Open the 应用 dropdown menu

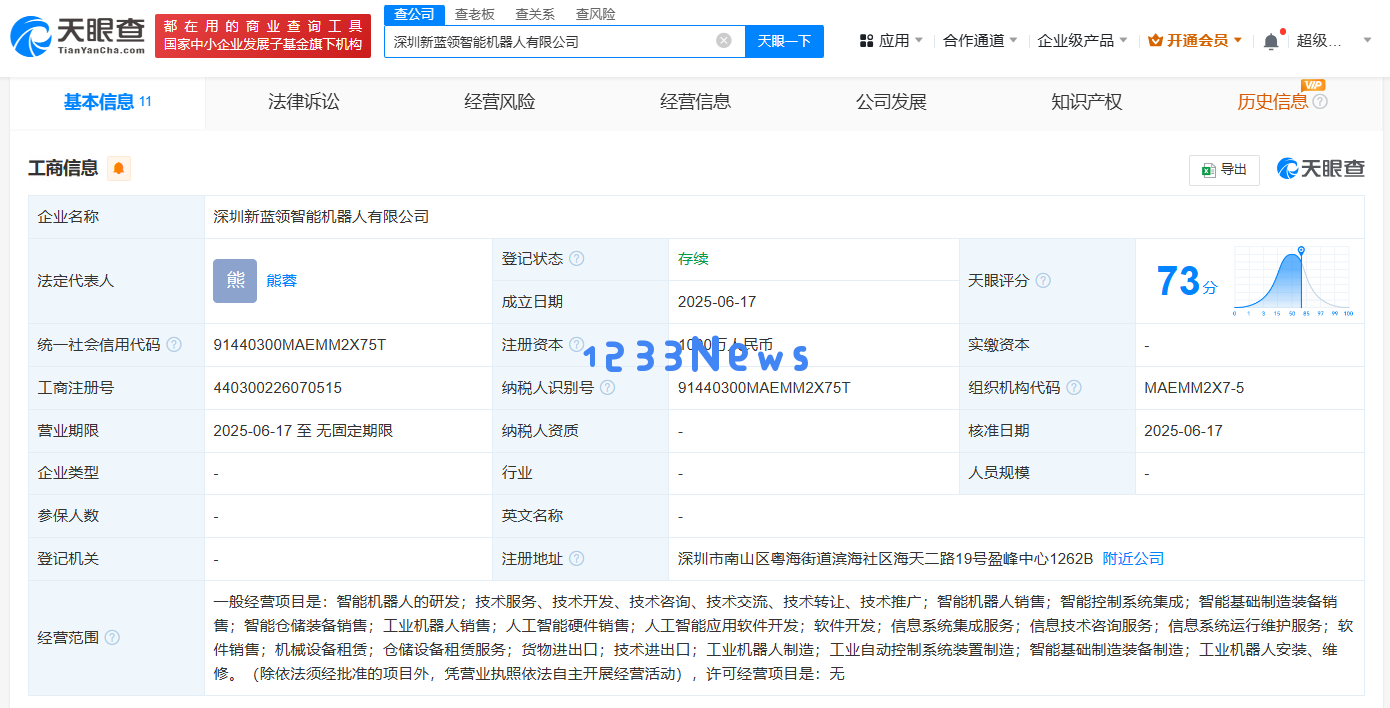point(893,41)
